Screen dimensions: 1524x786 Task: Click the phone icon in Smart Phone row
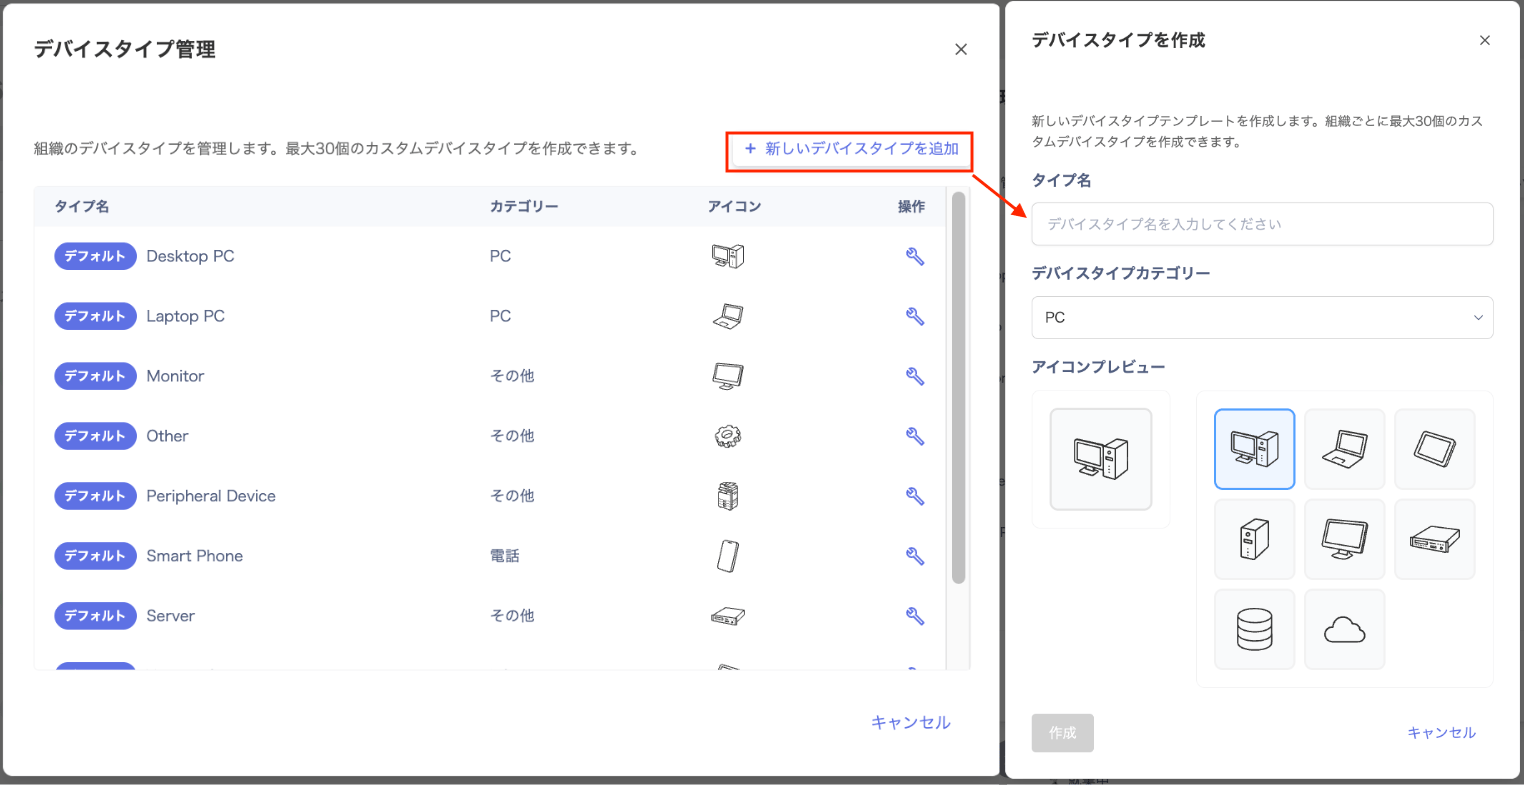pyautogui.click(x=728, y=556)
